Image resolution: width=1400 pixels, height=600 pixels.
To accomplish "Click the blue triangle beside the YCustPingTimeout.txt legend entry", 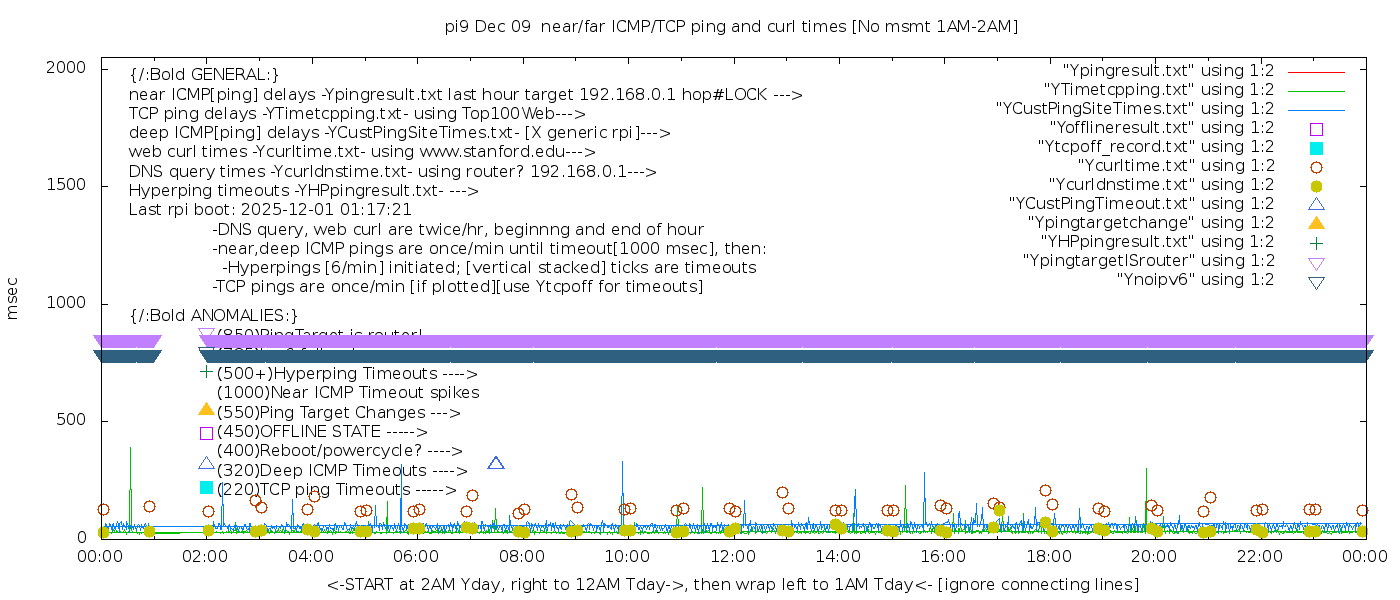I will (x=1316, y=203).
